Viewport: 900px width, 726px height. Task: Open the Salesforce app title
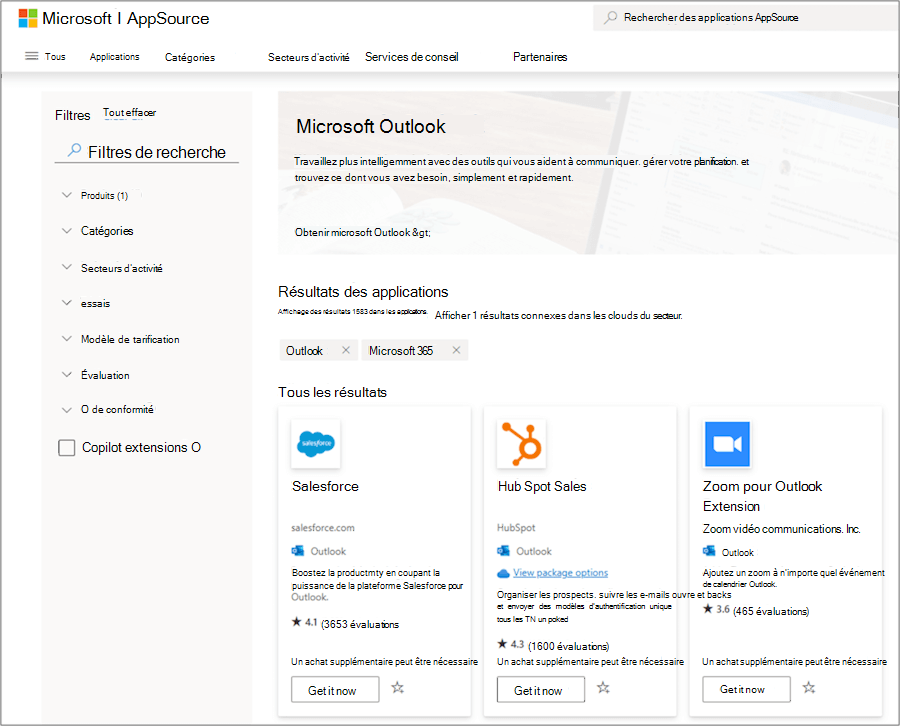pos(325,486)
